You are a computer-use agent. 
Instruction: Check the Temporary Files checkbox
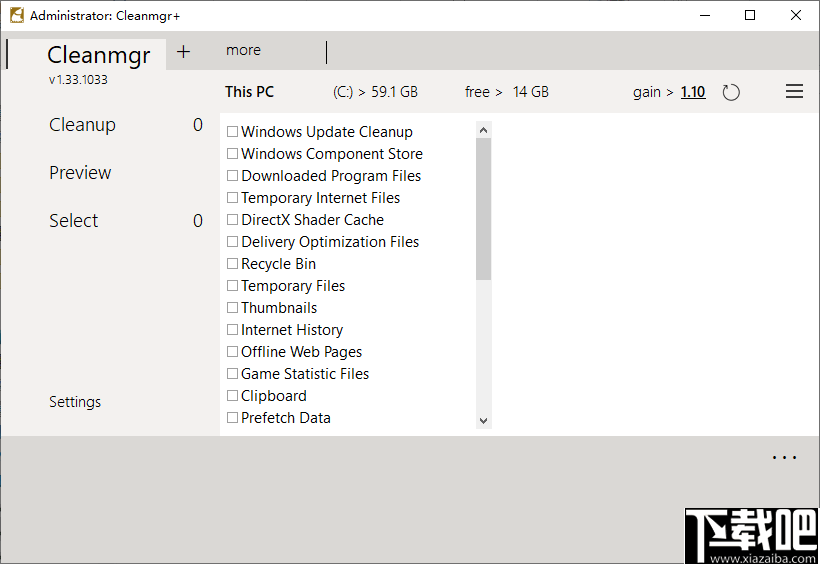point(232,285)
